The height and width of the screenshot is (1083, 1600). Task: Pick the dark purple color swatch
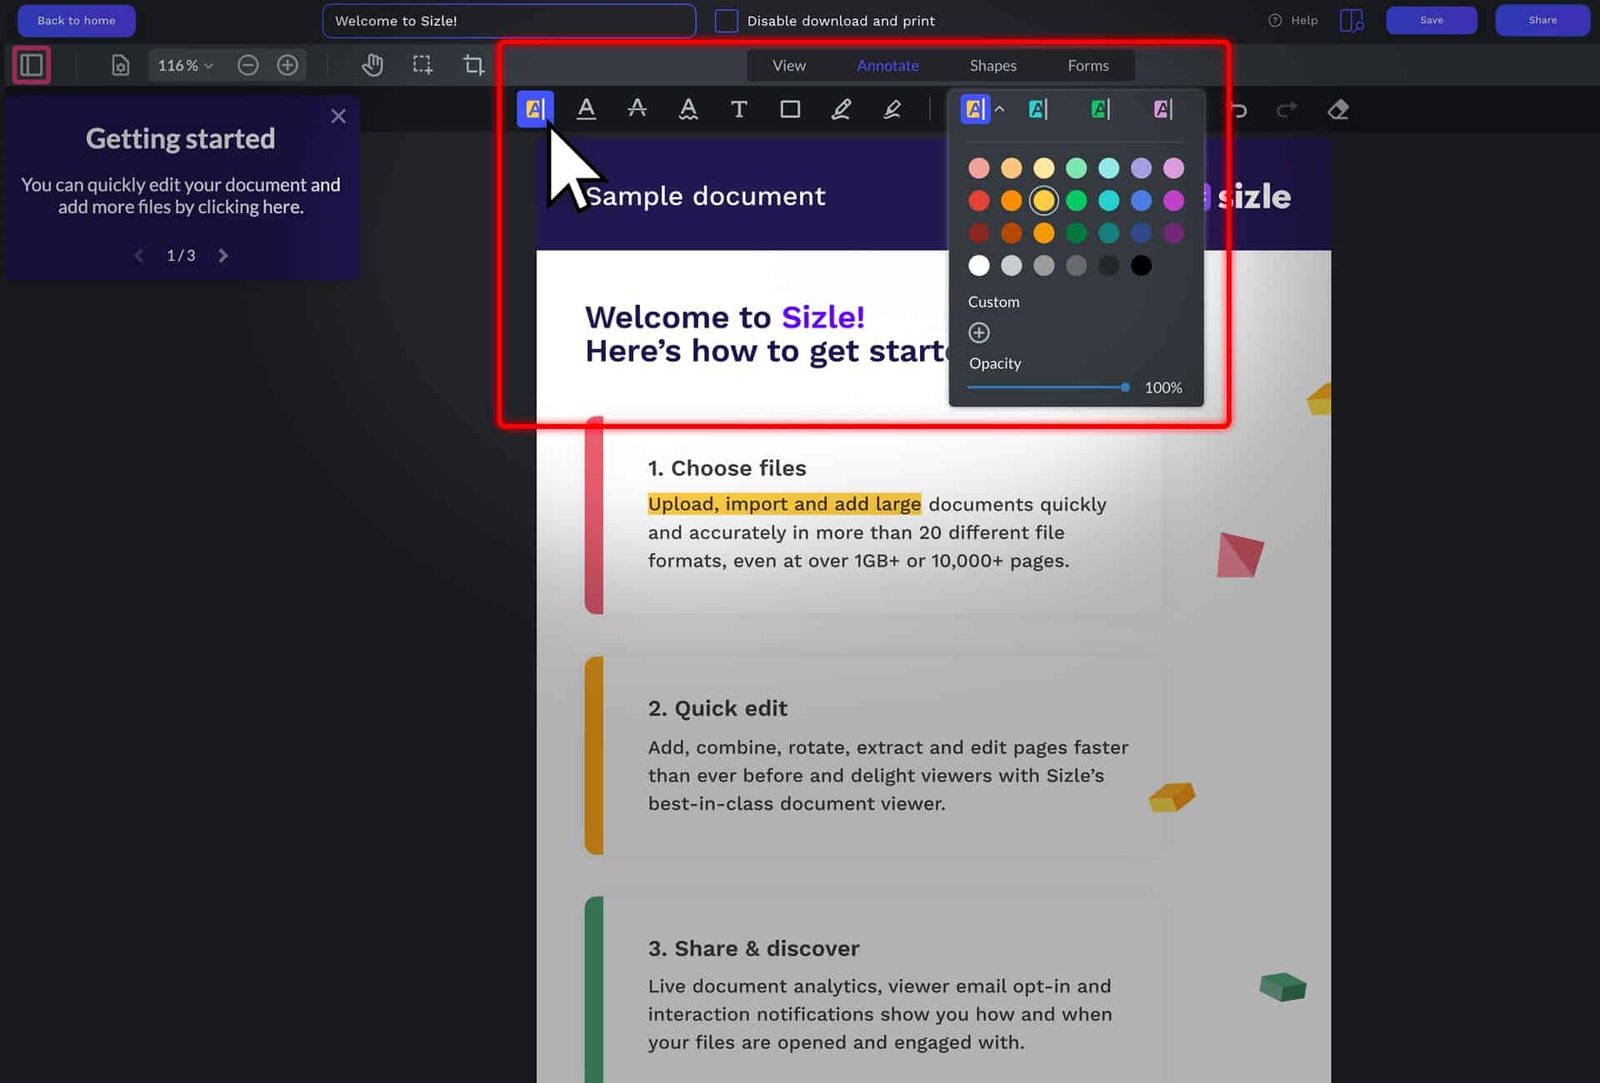1173,233
